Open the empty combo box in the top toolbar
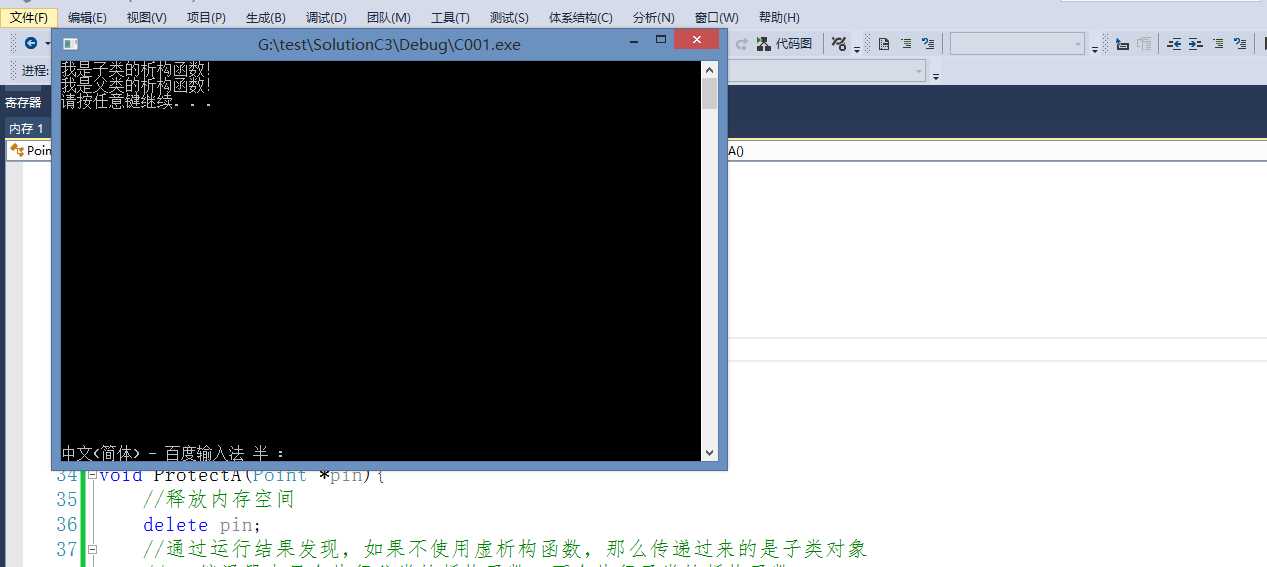The image size is (1267, 567). coord(1017,43)
